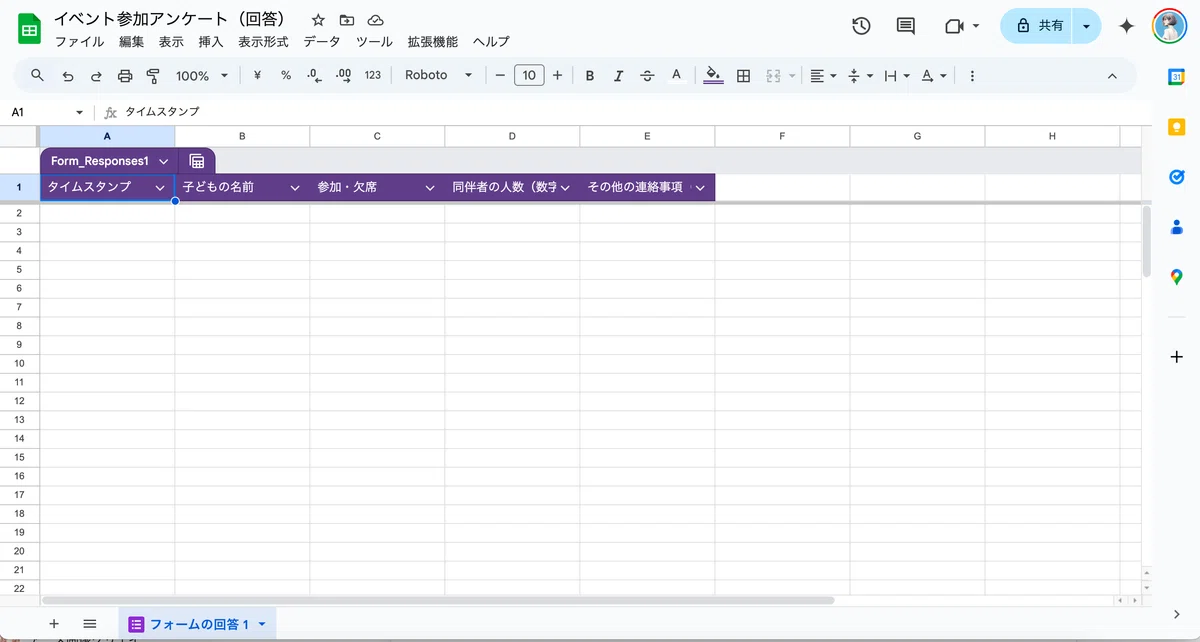Open the Keep side panel

[x=1177, y=126]
